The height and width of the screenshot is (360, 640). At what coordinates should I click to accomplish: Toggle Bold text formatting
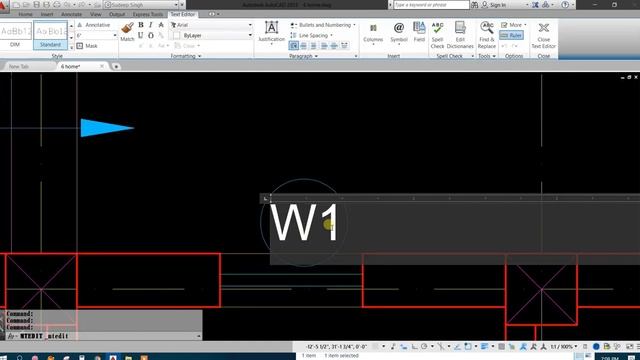(x=141, y=25)
